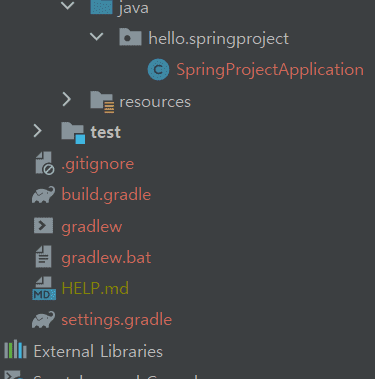Expand the test folder chevron

pyautogui.click(x=38, y=131)
